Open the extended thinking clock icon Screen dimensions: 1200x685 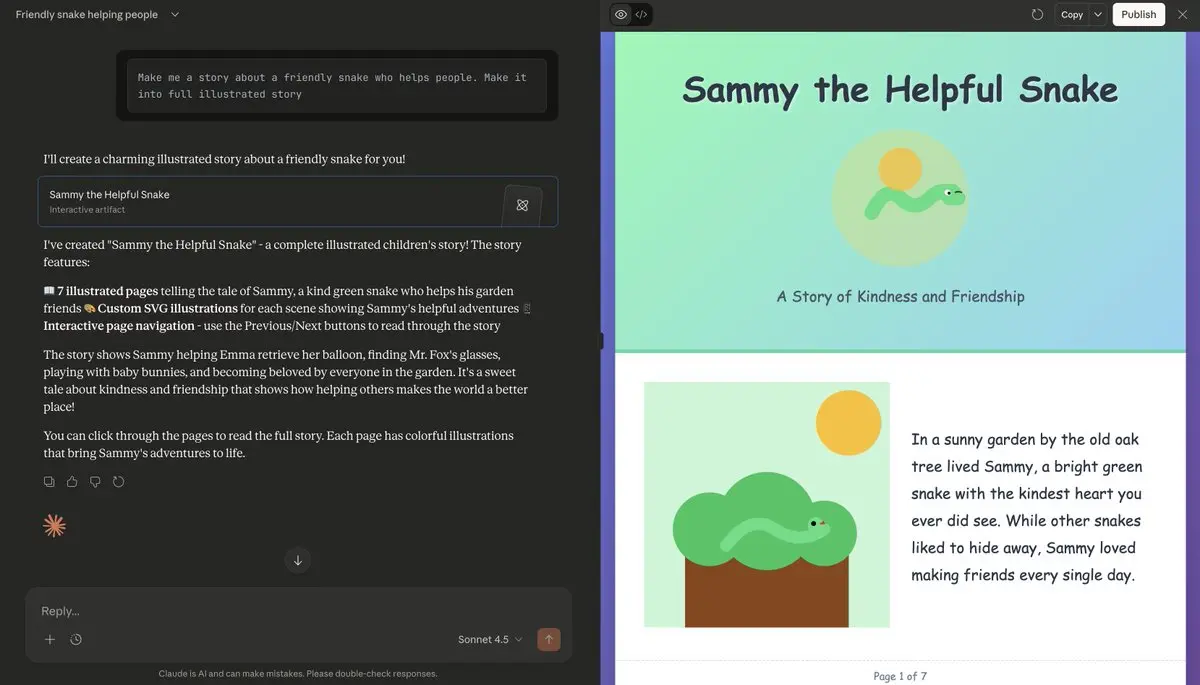(76, 639)
